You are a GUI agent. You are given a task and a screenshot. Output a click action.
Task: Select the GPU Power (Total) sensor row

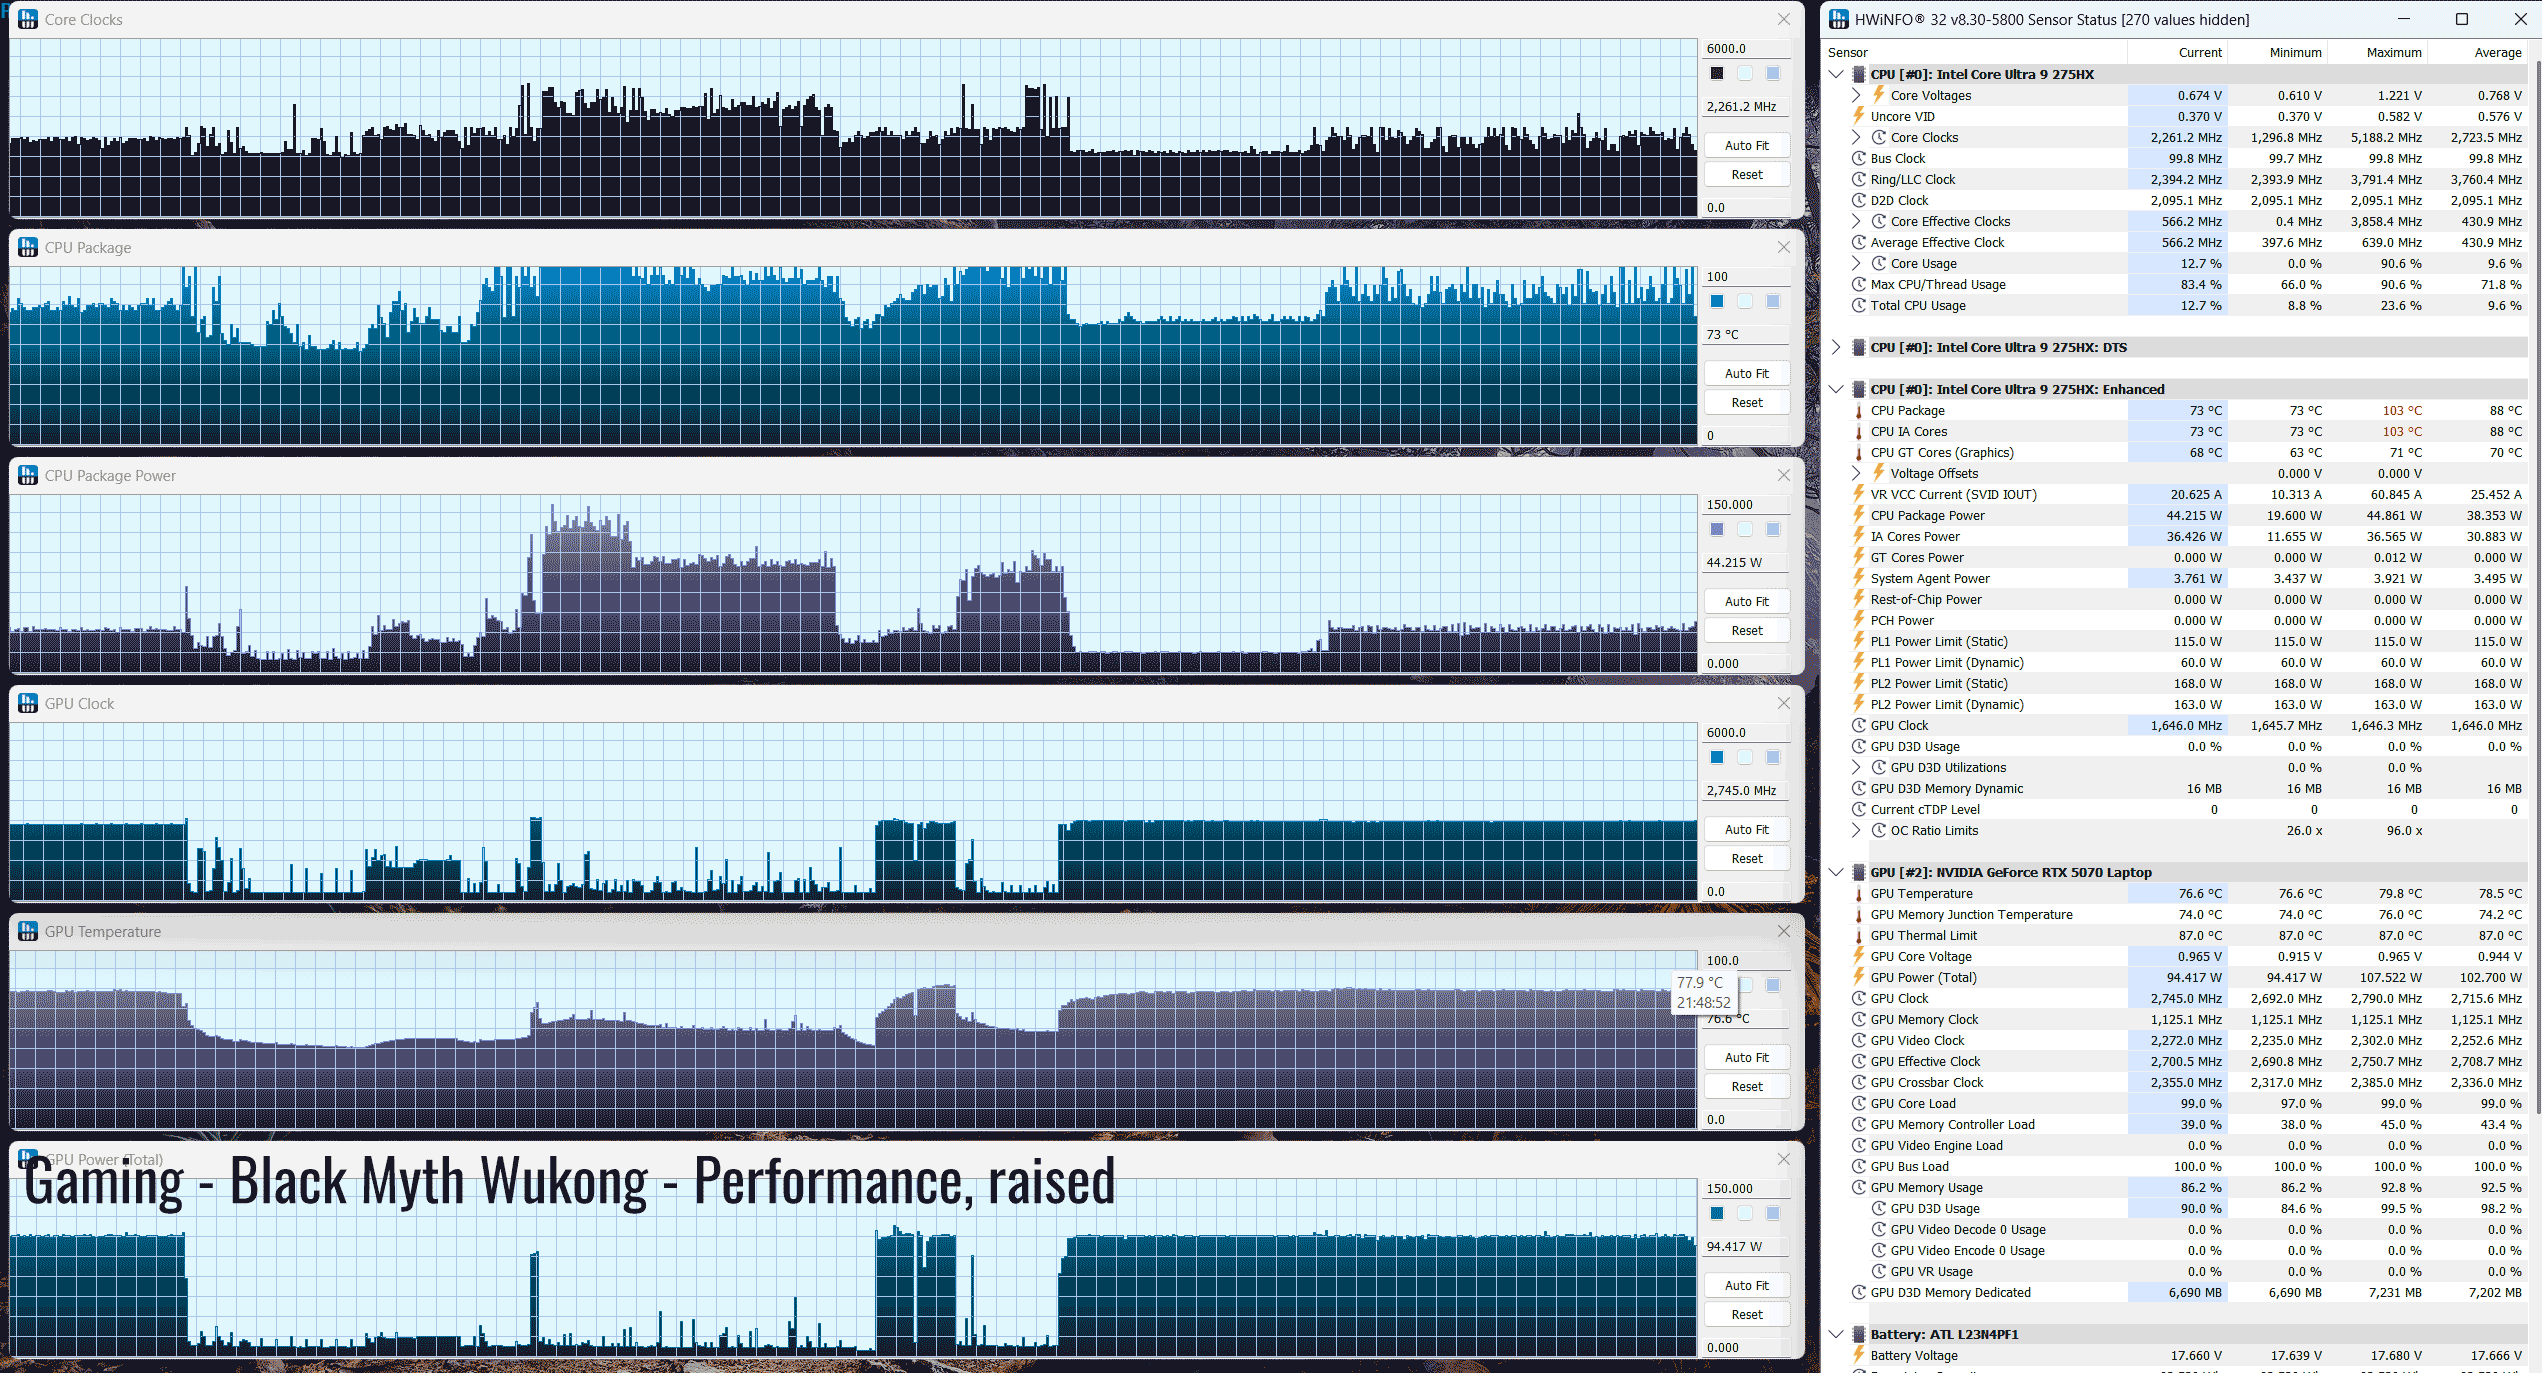click(1923, 978)
